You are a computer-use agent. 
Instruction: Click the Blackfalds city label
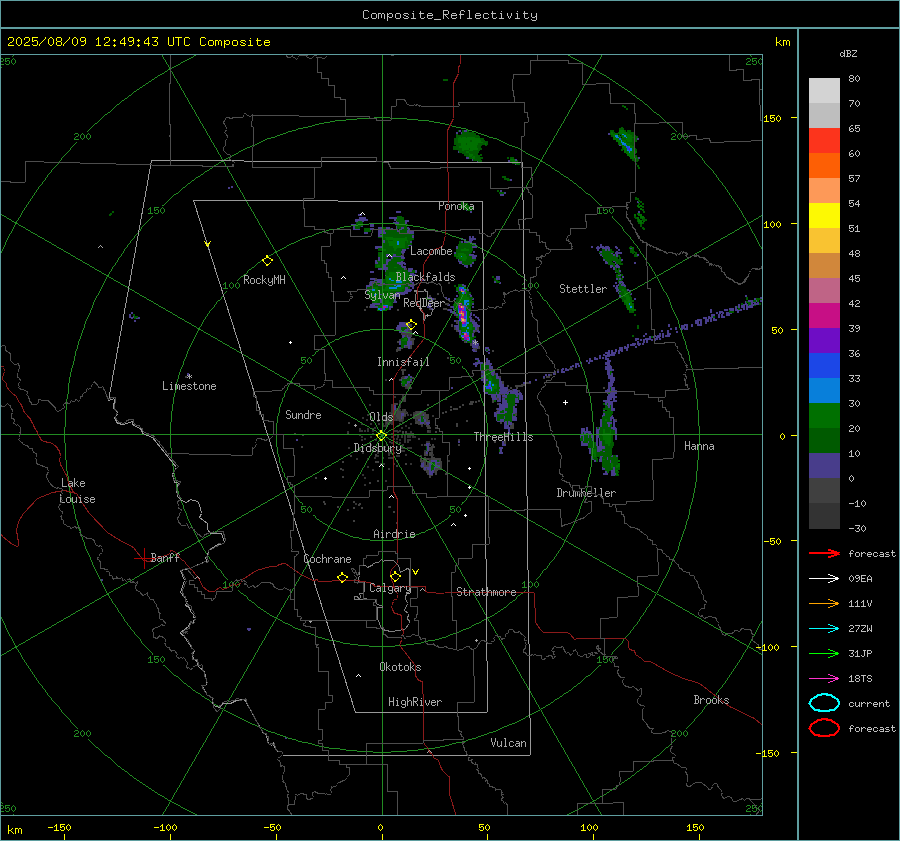coord(425,277)
